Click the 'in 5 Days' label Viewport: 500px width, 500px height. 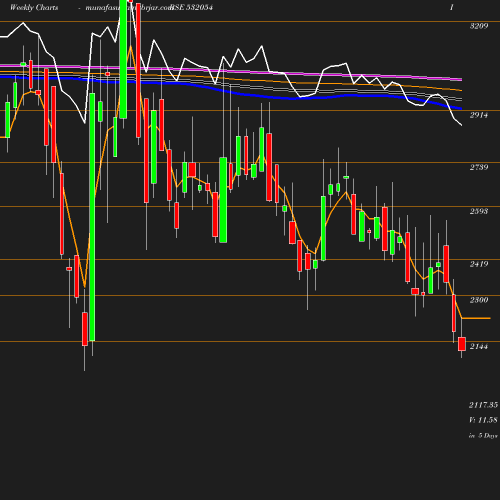click(483, 435)
